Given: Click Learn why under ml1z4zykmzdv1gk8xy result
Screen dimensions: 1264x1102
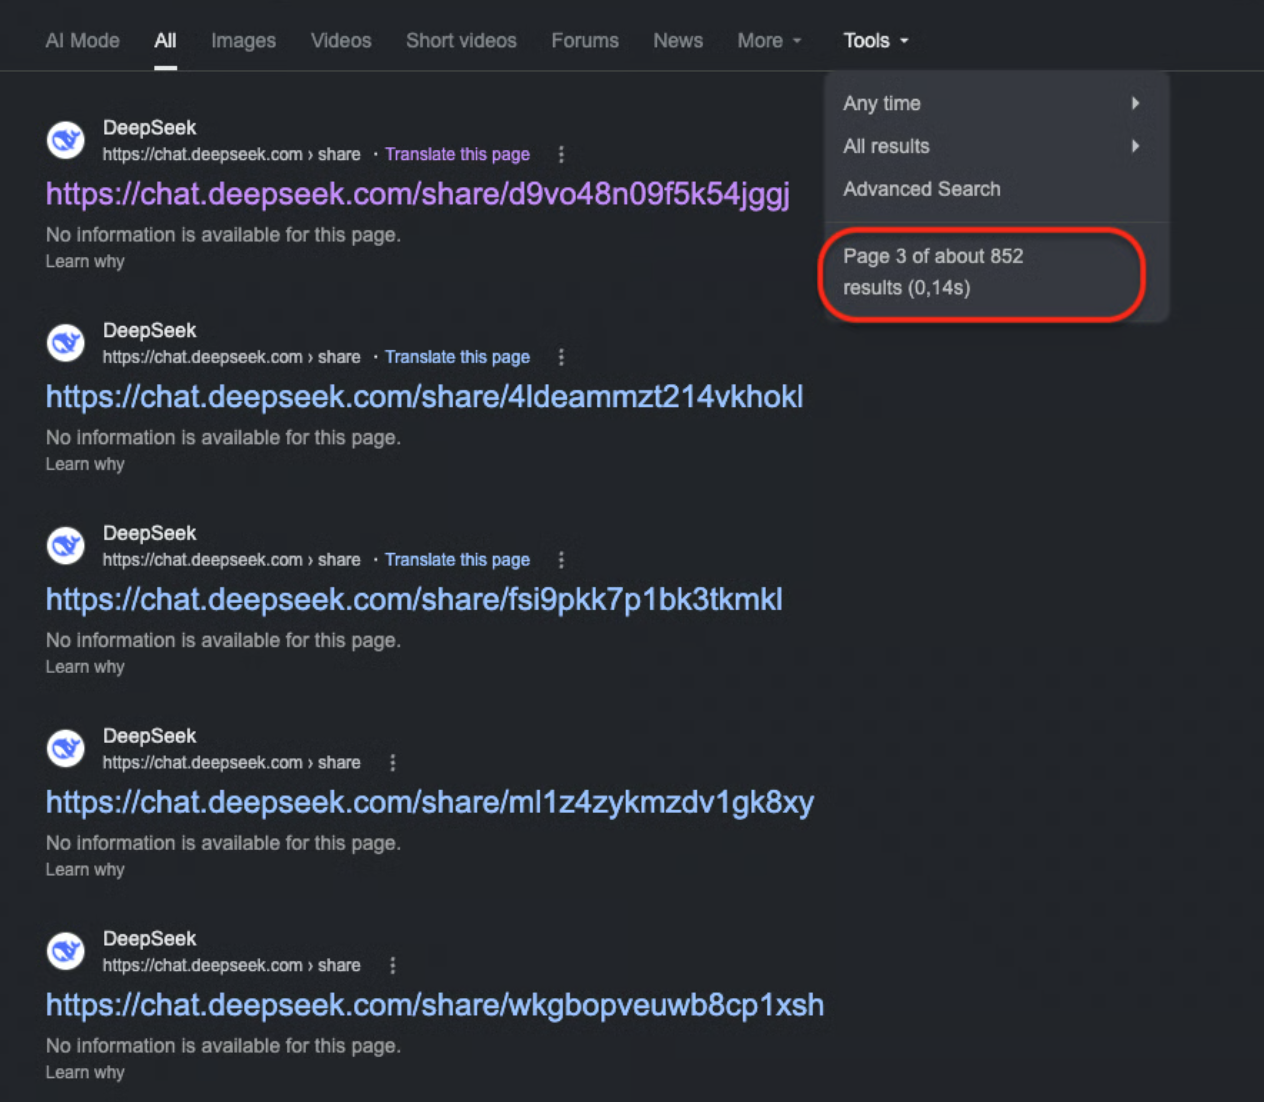Looking at the screenshot, I should (x=85, y=870).
